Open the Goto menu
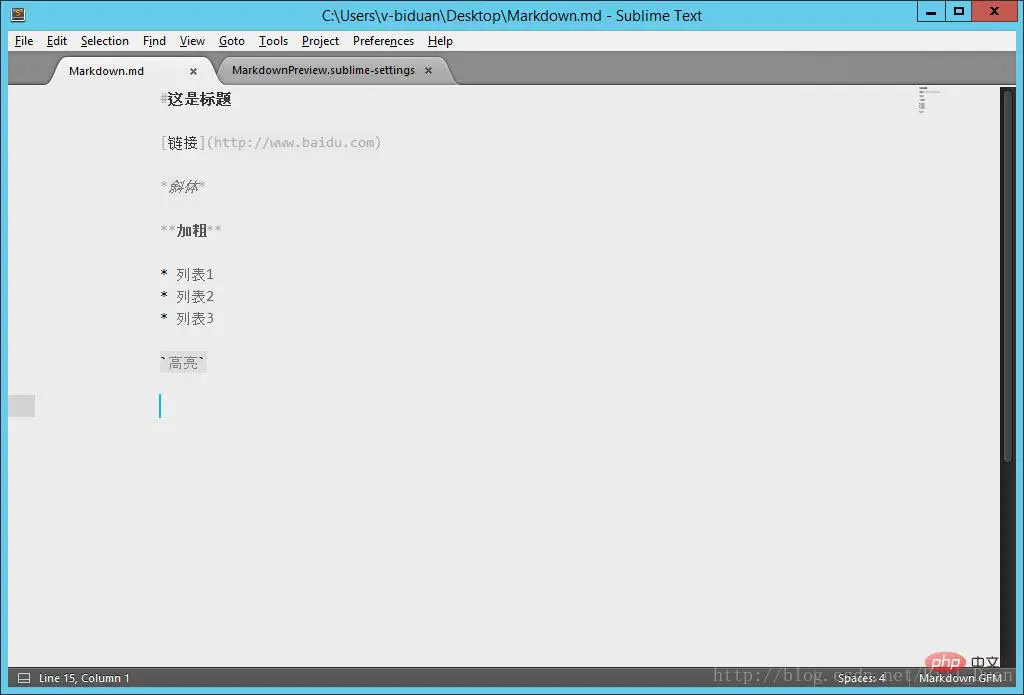Viewport: 1024px width, 695px height. coord(231,41)
